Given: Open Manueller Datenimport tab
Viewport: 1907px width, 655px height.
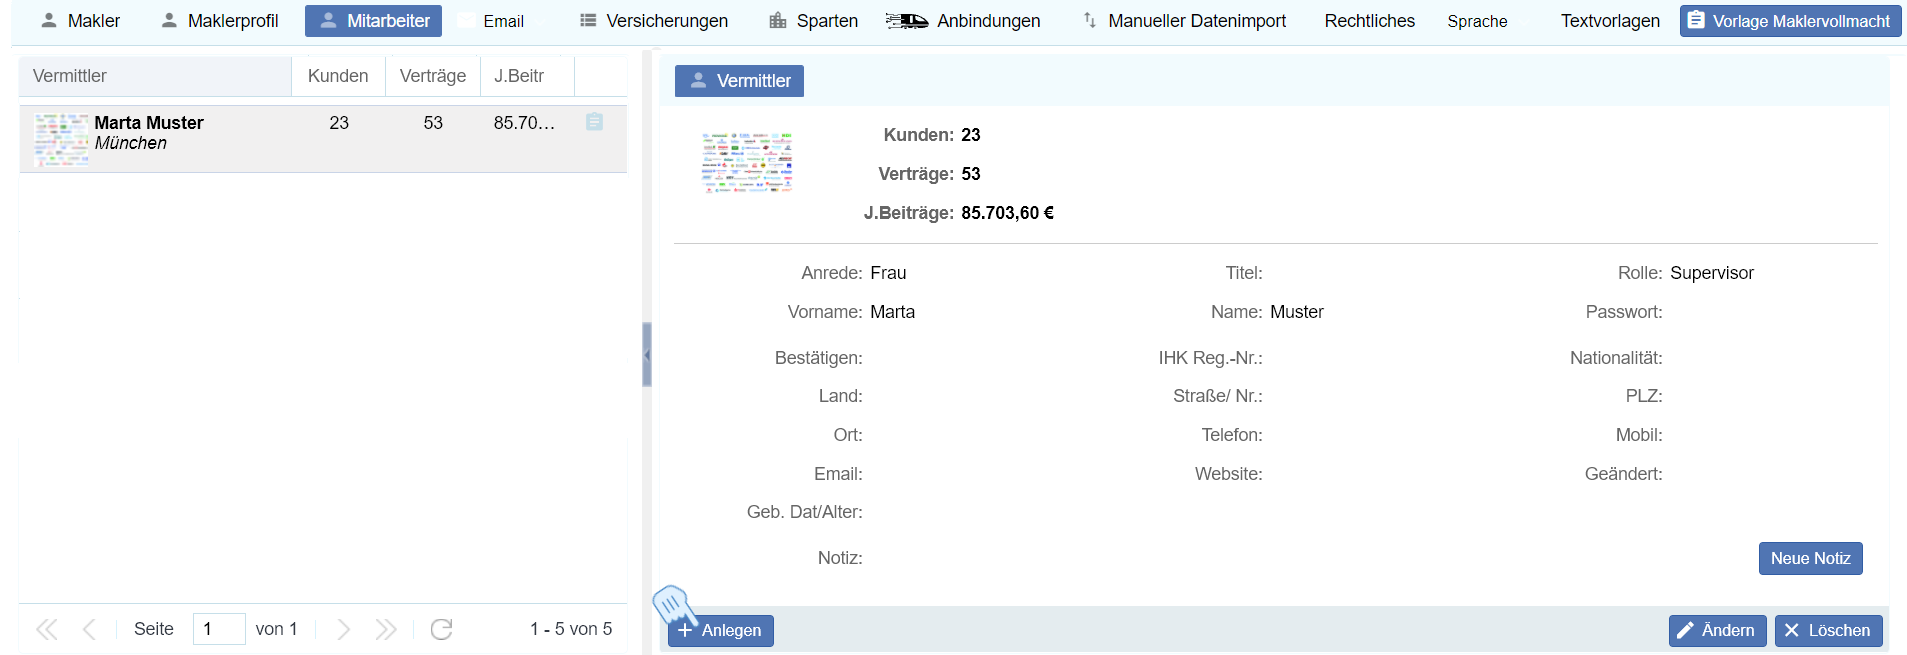Looking at the screenshot, I should pos(1185,21).
